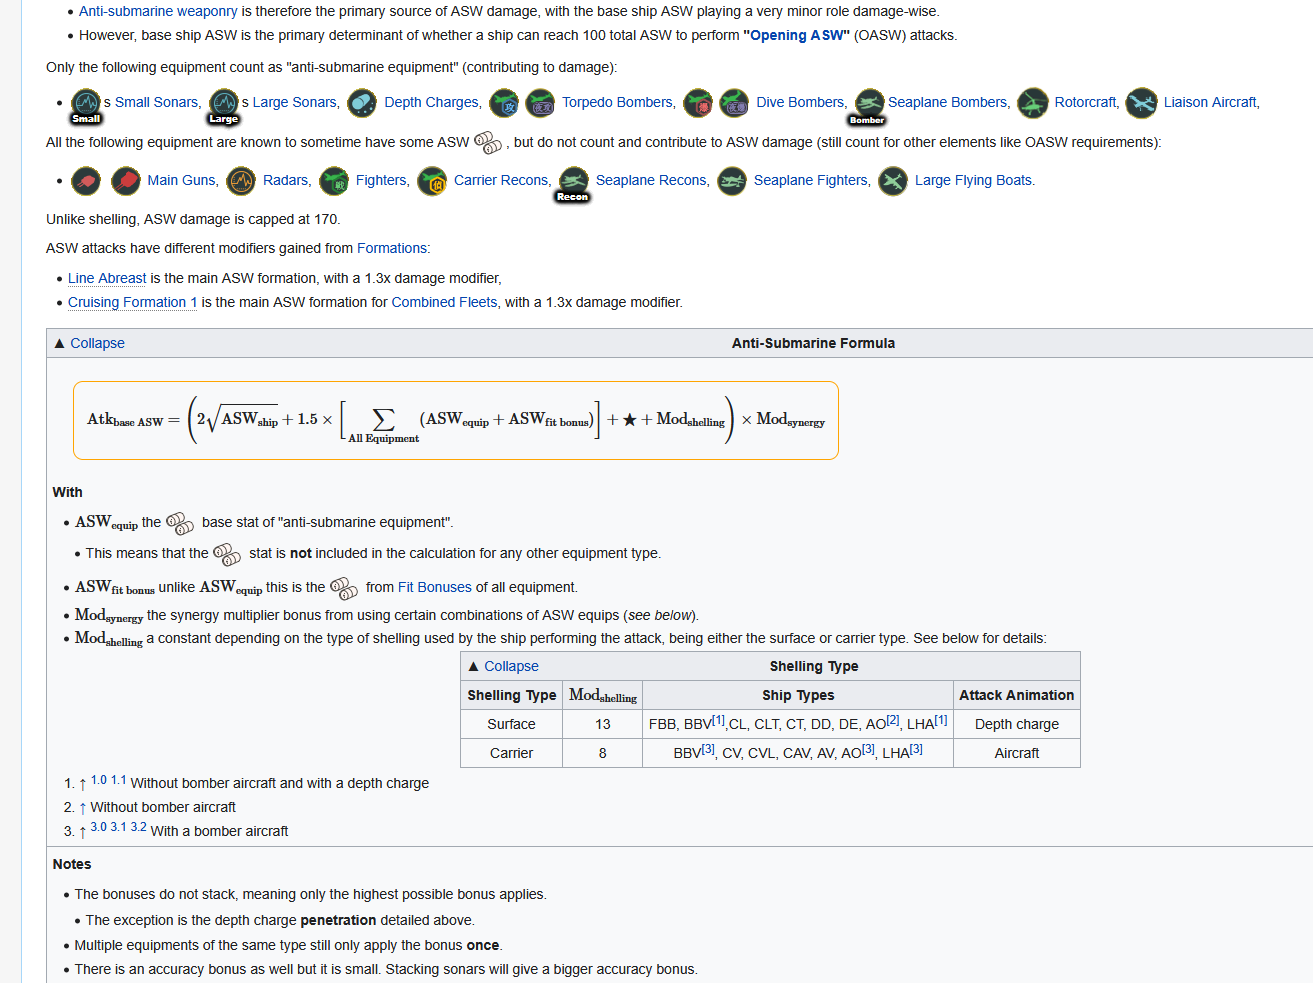1313x983 pixels.
Task: Follow the Rotorcraft link
Action: click(1085, 102)
